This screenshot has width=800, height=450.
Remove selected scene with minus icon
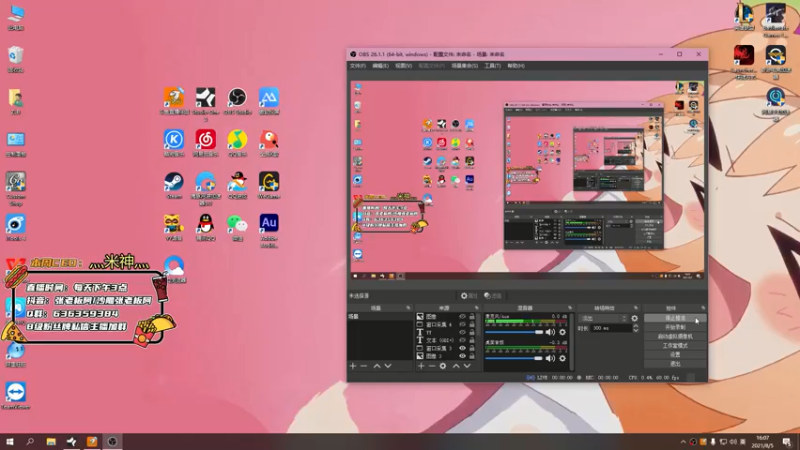click(x=364, y=366)
